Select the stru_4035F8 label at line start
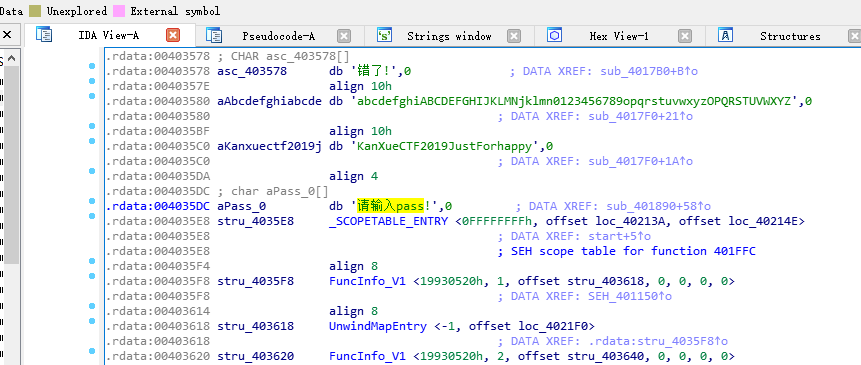861x365 pixels. click(255, 281)
